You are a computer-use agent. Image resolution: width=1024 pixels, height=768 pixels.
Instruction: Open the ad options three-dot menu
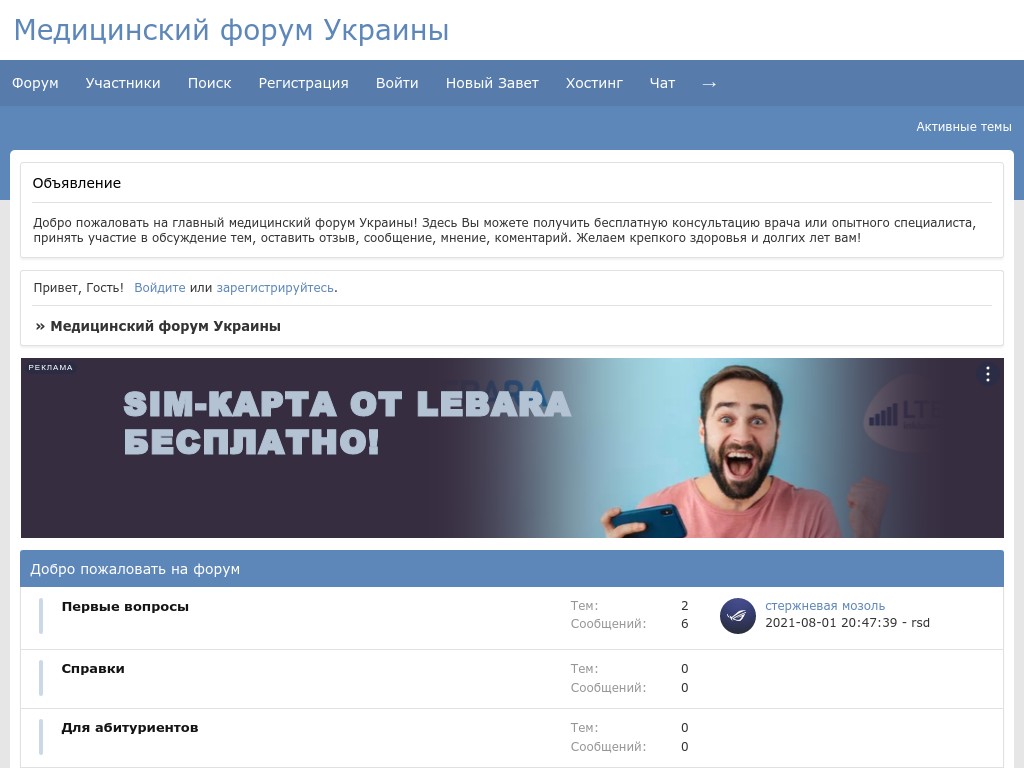tap(987, 374)
